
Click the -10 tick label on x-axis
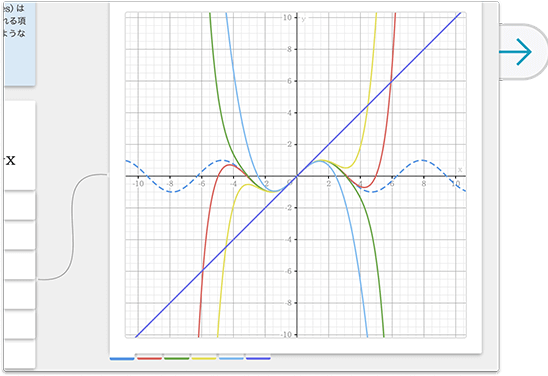138,184
